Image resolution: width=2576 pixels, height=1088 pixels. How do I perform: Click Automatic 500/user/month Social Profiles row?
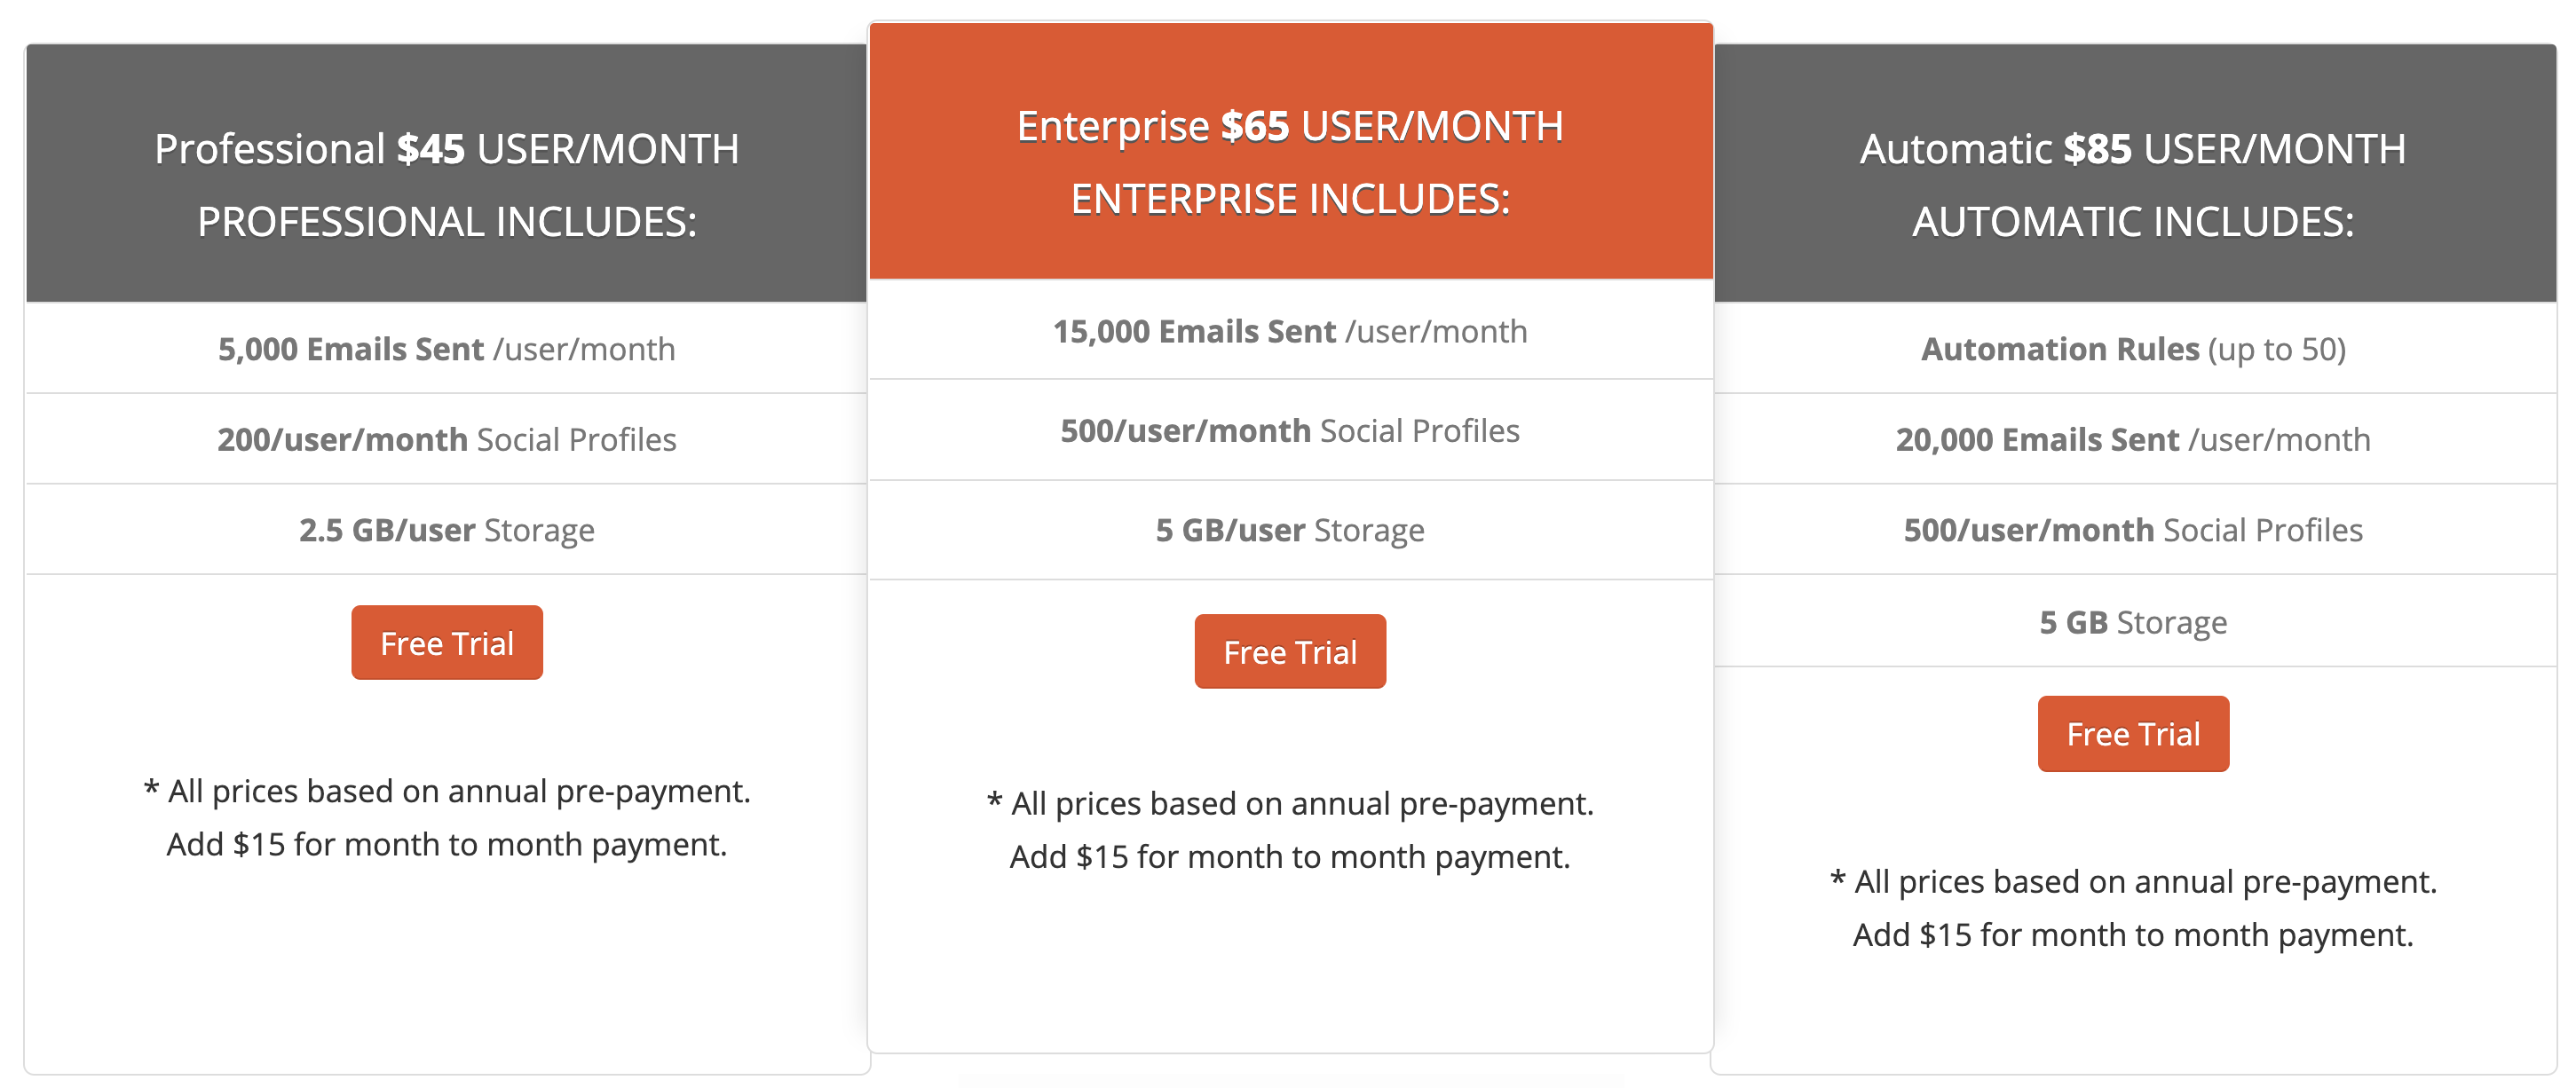click(x=2135, y=530)
